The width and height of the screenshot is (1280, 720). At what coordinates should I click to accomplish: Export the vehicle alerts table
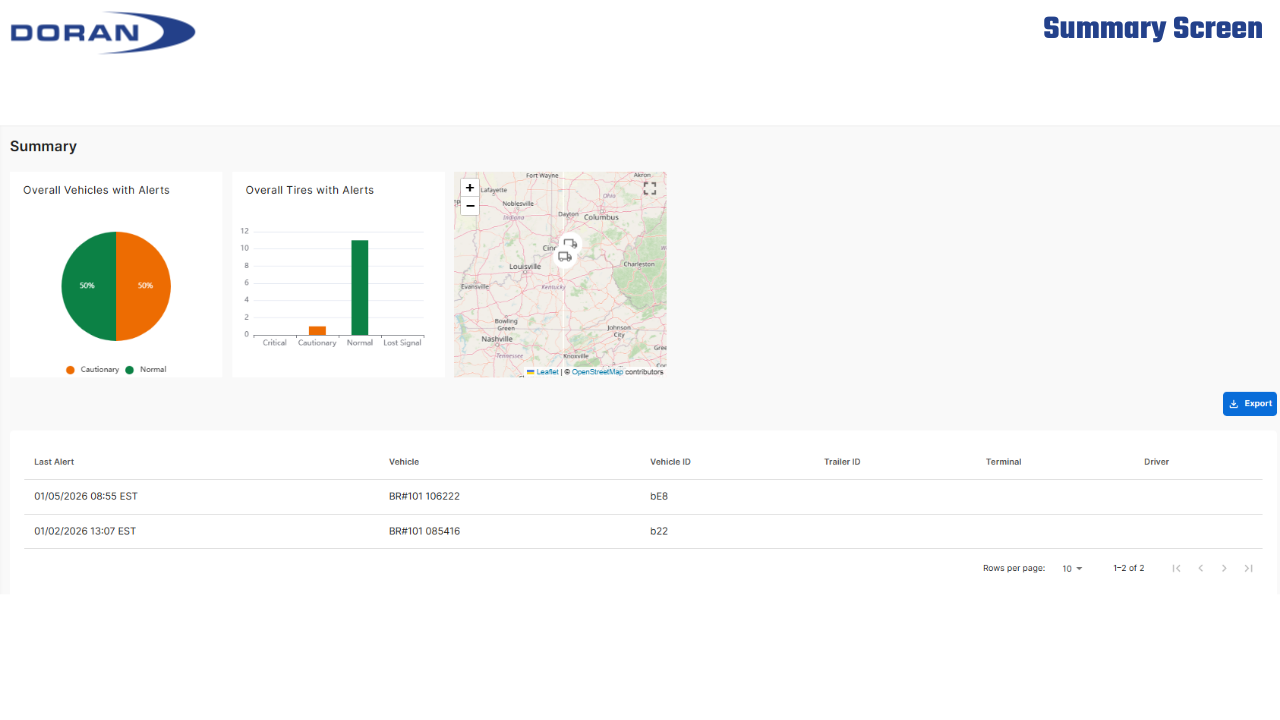coord(1250,404)
